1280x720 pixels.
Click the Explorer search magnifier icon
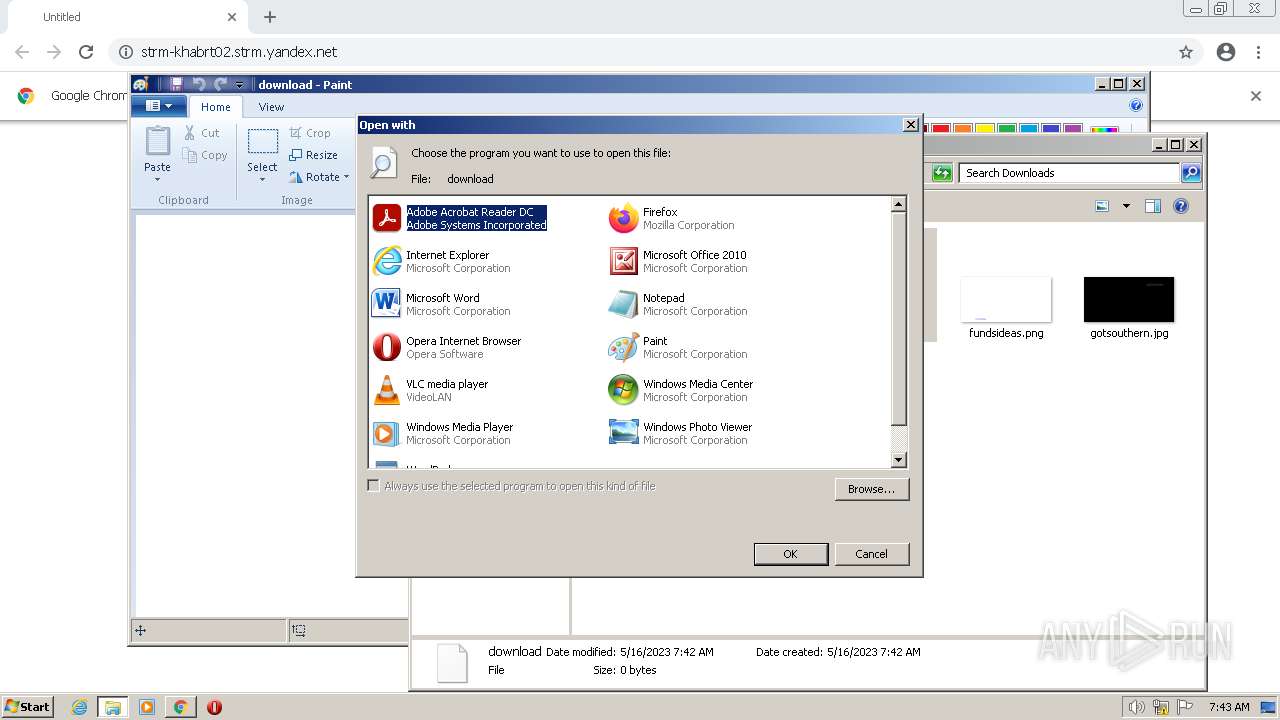pos(1191,173)
